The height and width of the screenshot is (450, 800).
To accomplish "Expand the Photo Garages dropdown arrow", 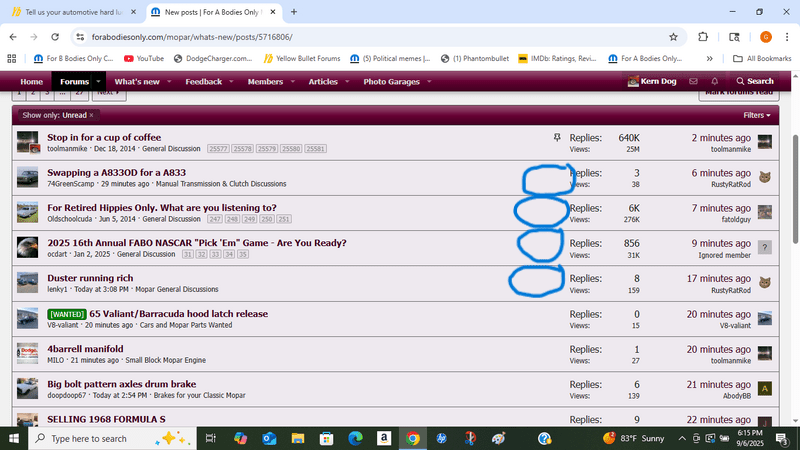I will tap(429, 82).
